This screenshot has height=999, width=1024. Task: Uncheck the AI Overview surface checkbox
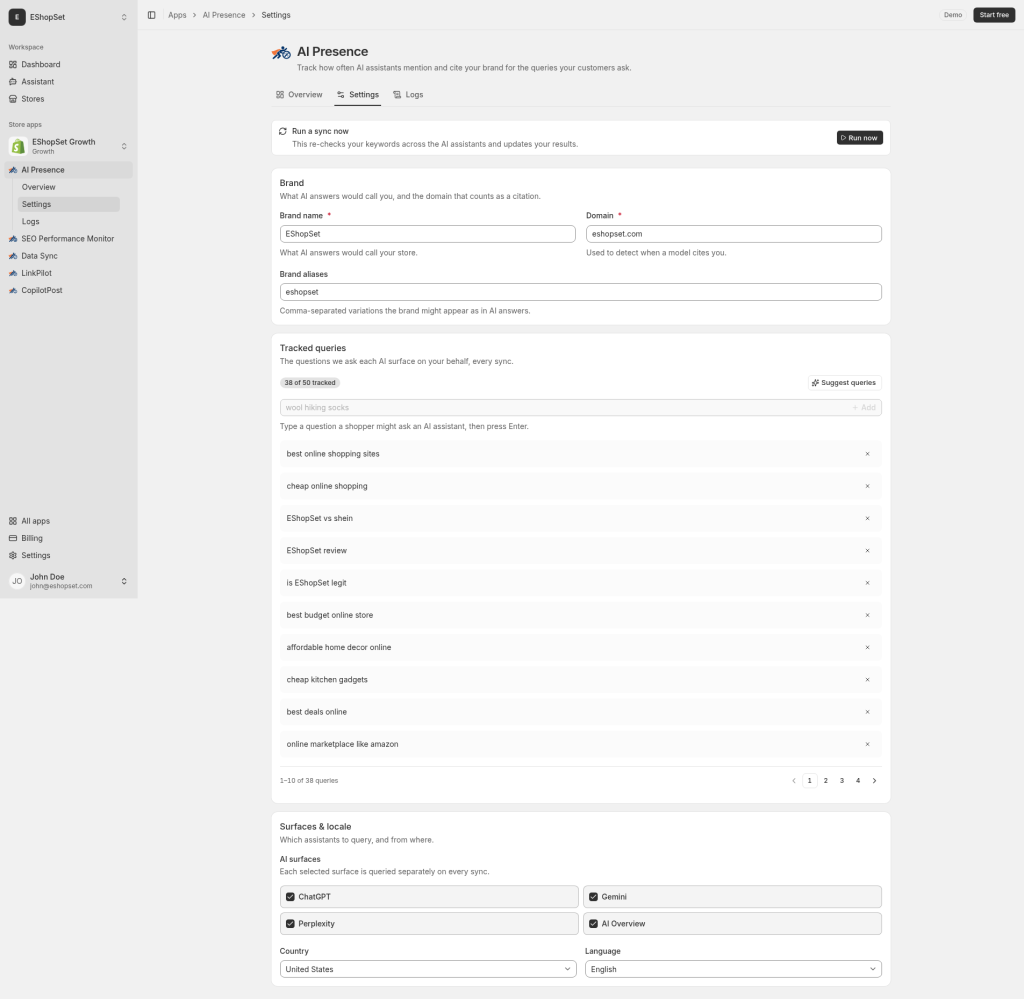(x=594, y=924)
